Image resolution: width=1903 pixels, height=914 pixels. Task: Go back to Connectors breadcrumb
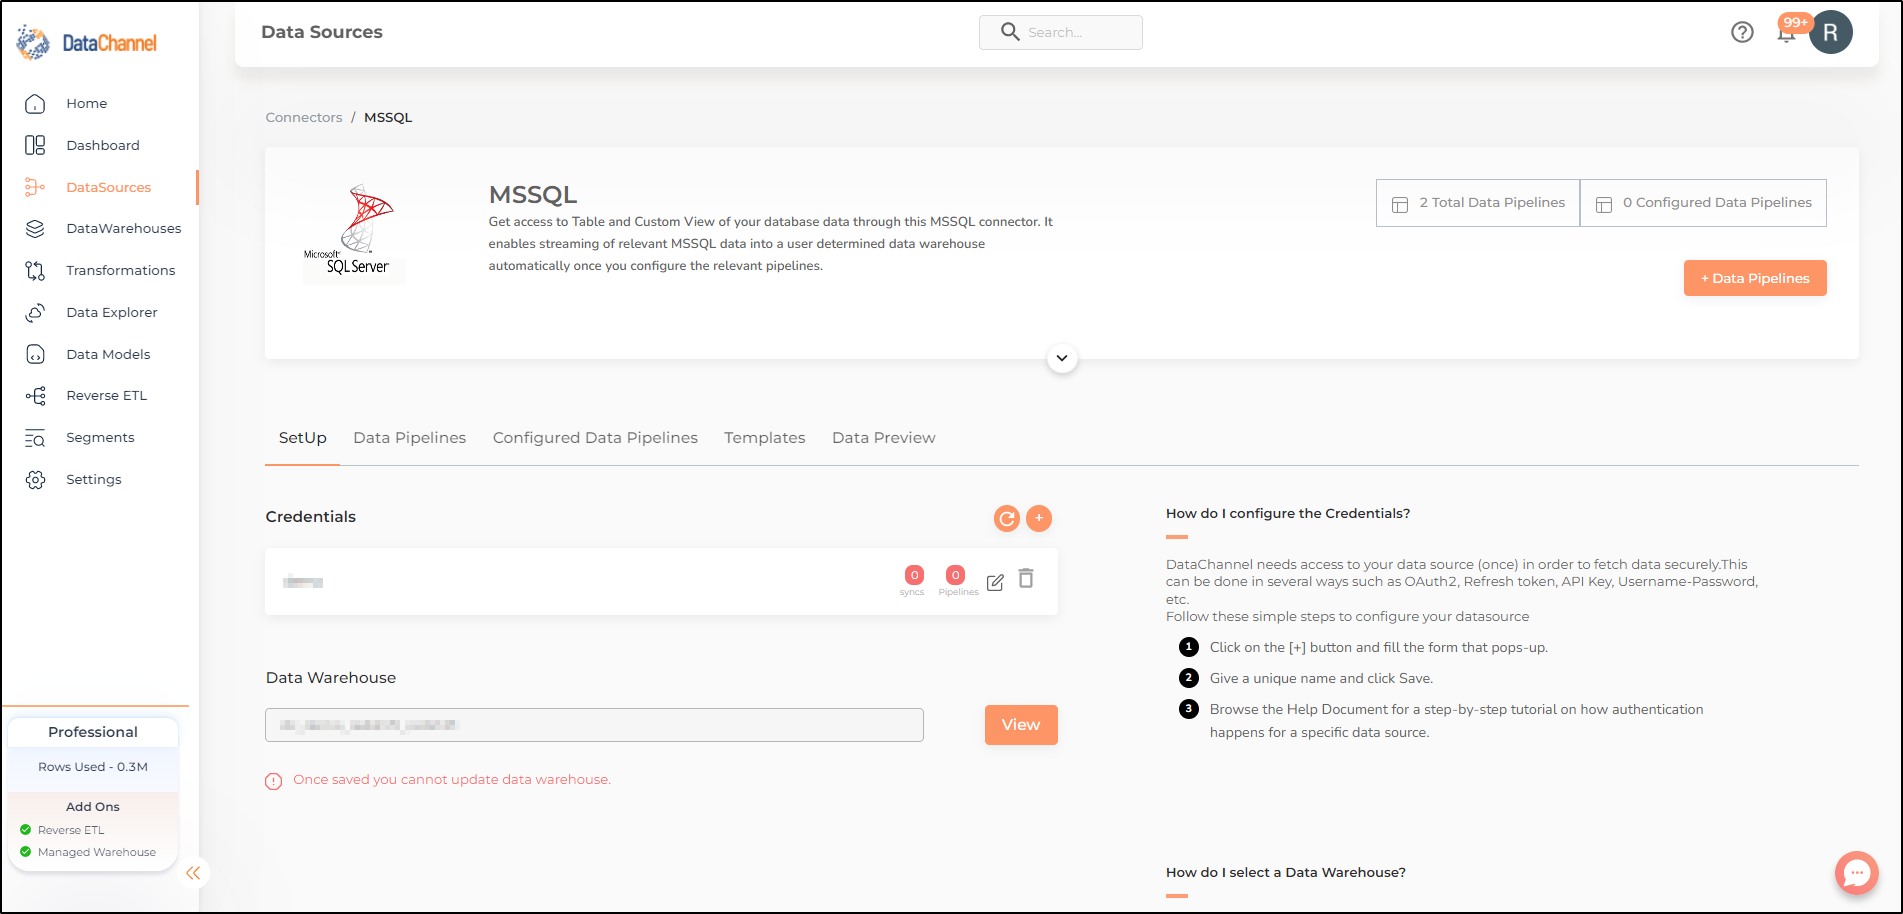(304, 117)
